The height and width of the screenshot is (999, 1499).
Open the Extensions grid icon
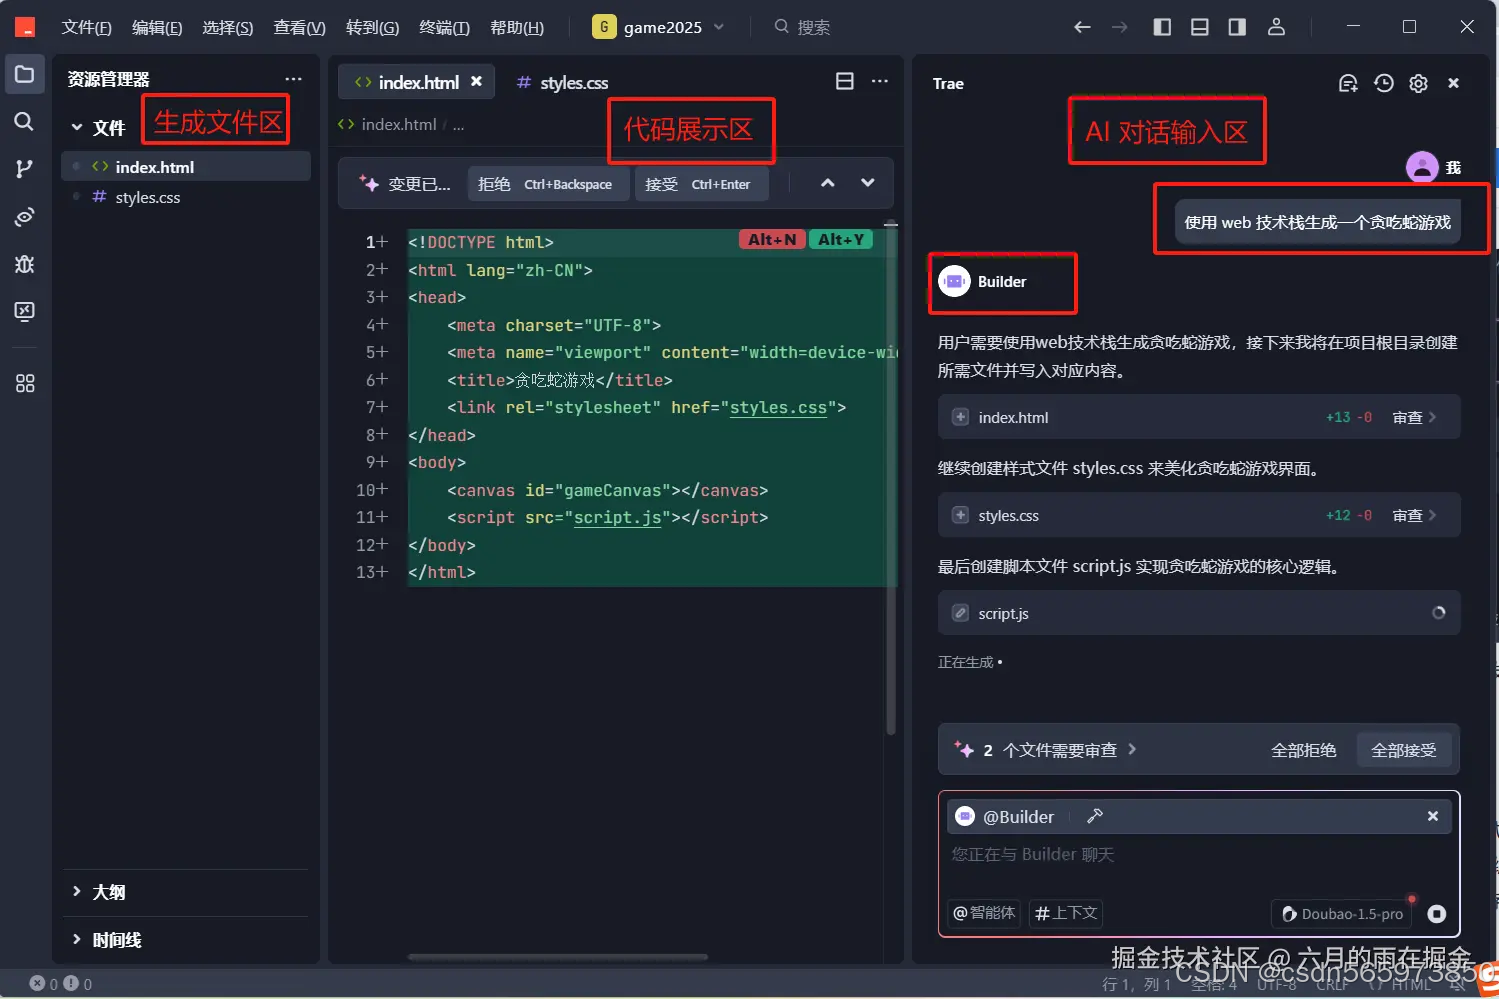tap(24, 383)
